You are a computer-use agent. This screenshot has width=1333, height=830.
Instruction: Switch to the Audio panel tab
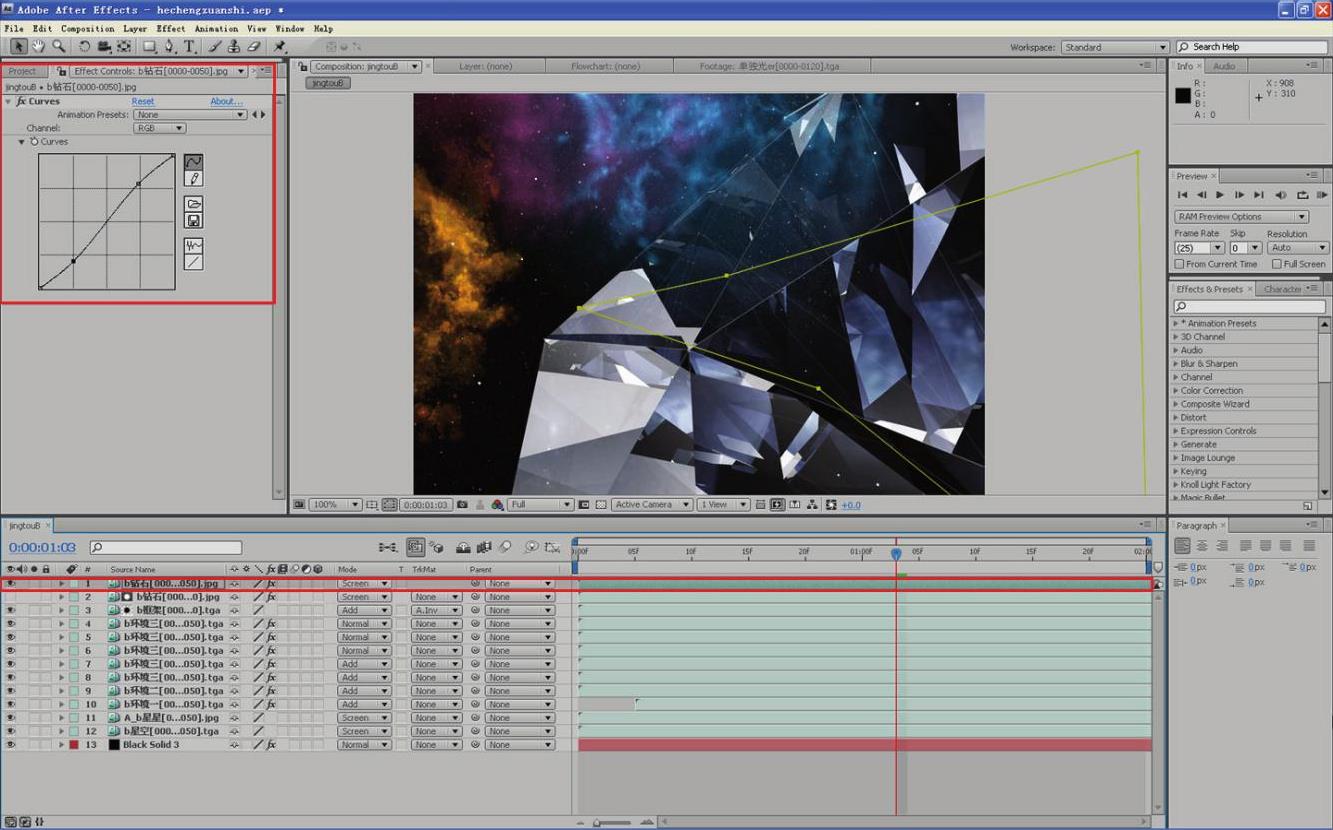[x=1224, y=66]
